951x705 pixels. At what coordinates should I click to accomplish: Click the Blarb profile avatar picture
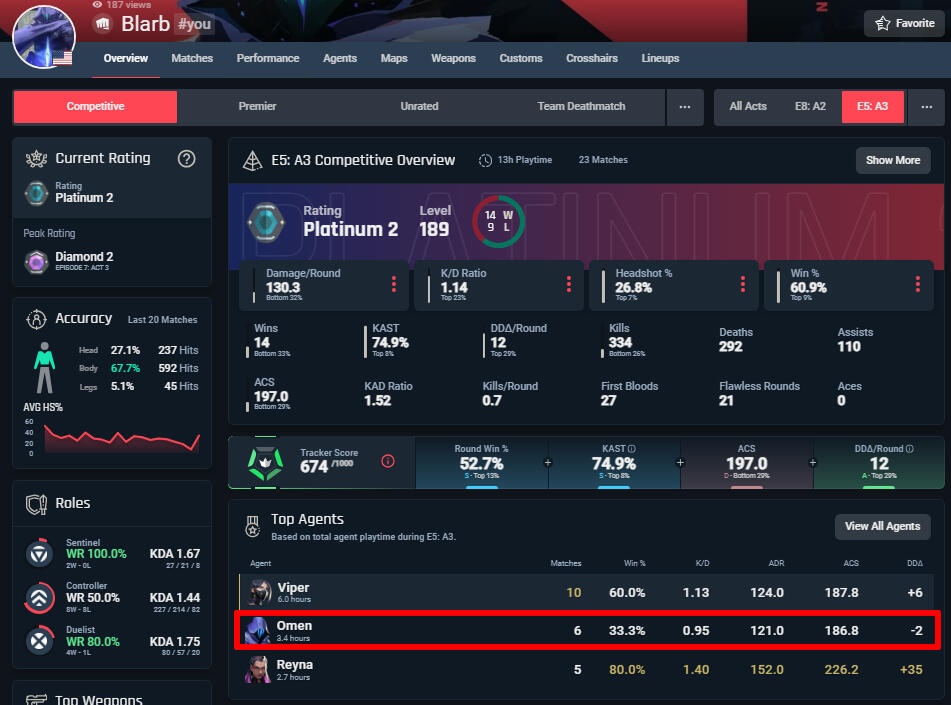(x=43, y=35)
